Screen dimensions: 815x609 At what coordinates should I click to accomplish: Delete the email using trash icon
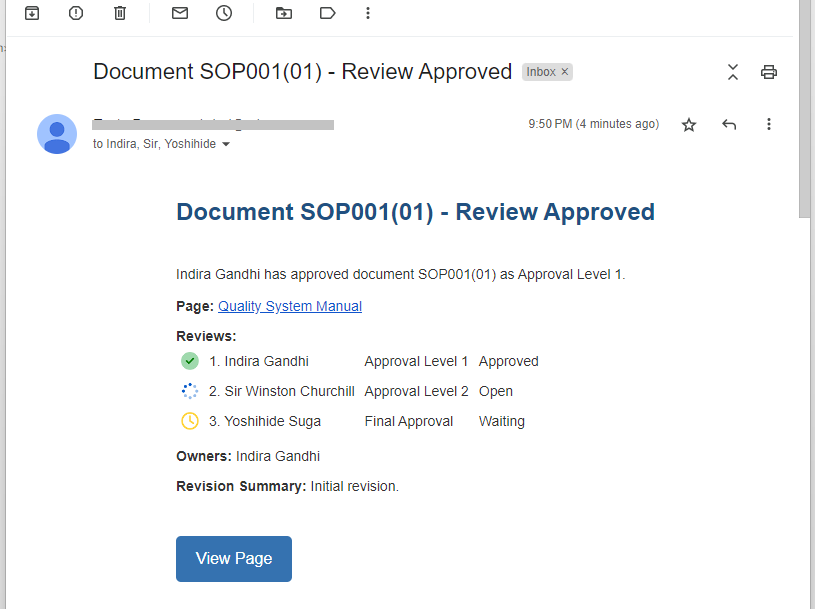click(x=120, y=13)
